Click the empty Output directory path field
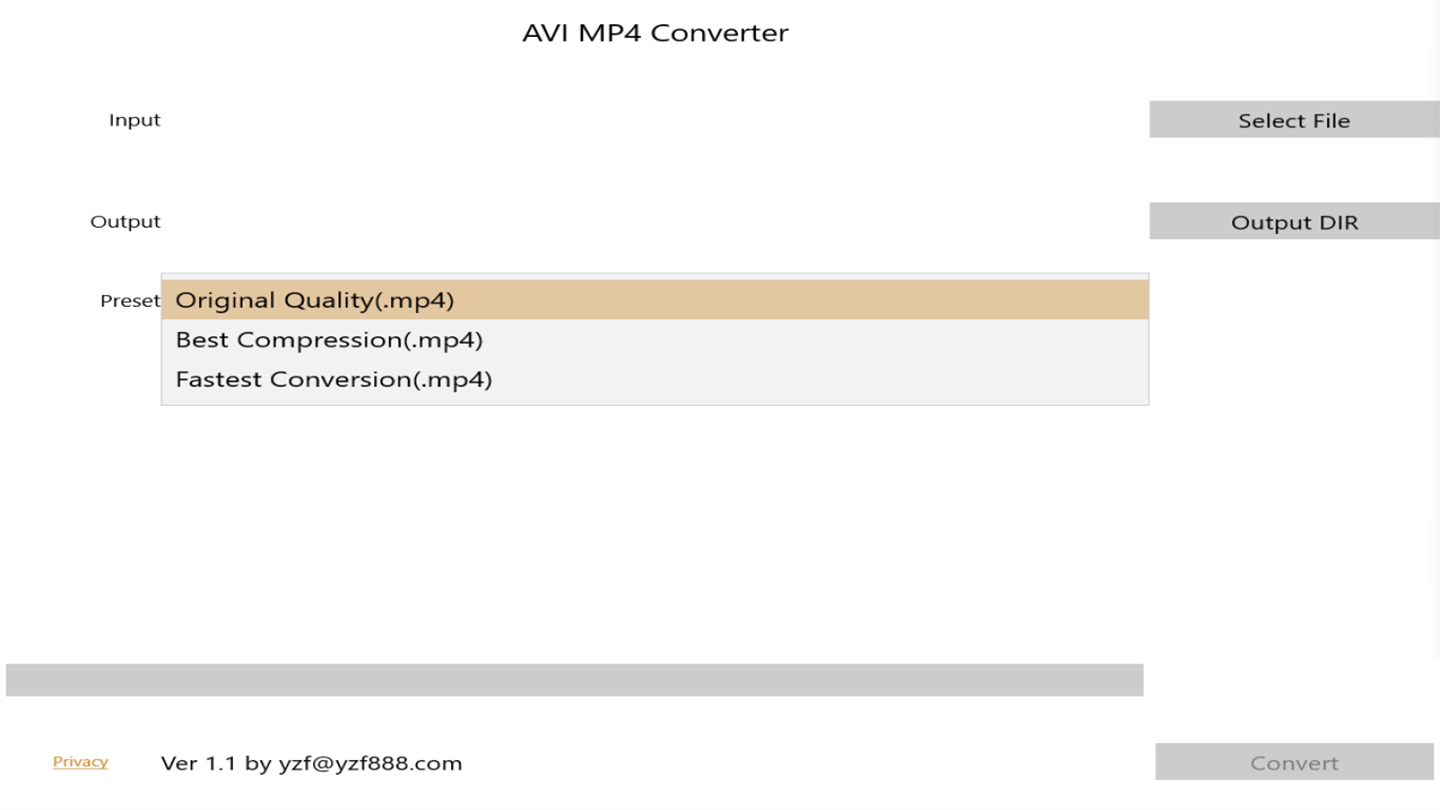 pos(655,222)
